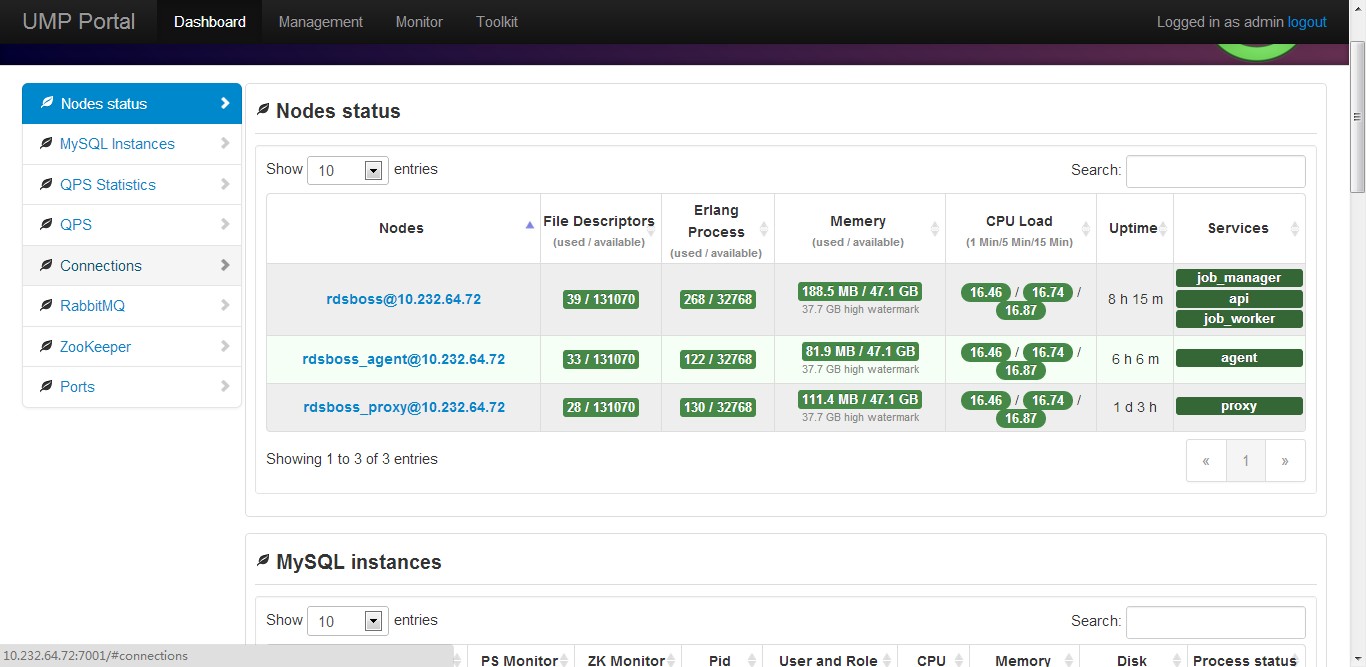Click the leaf icon next to RabbitMQ

[x=46, y=305]
